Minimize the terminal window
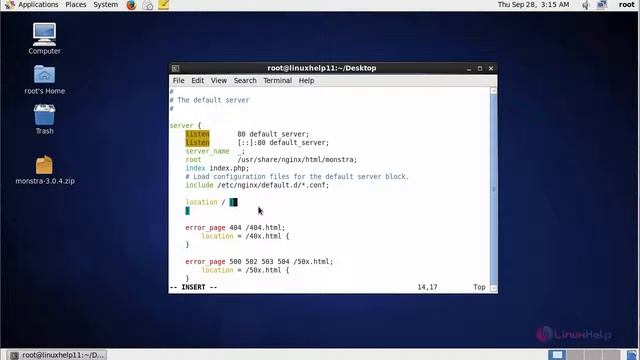Image resolution: width=640 pixels, height=360 pixels. pyautogui.click(x=469, y=69)
